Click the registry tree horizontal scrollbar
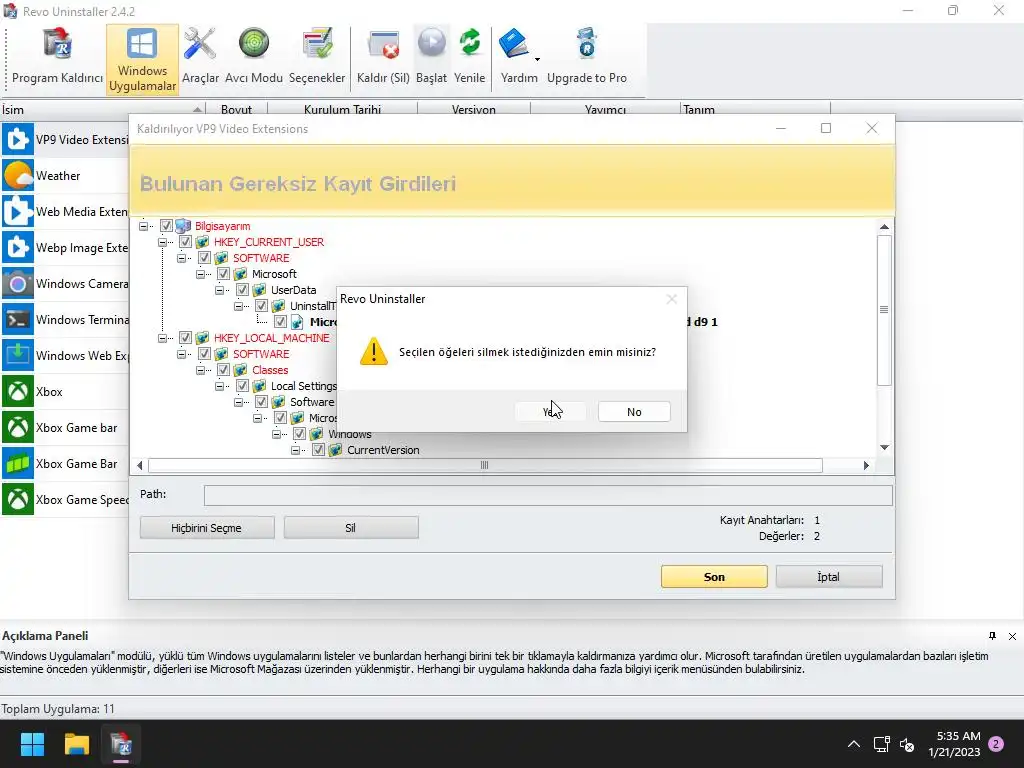This screenshot has height=768, width=1024. pos(485,465)
